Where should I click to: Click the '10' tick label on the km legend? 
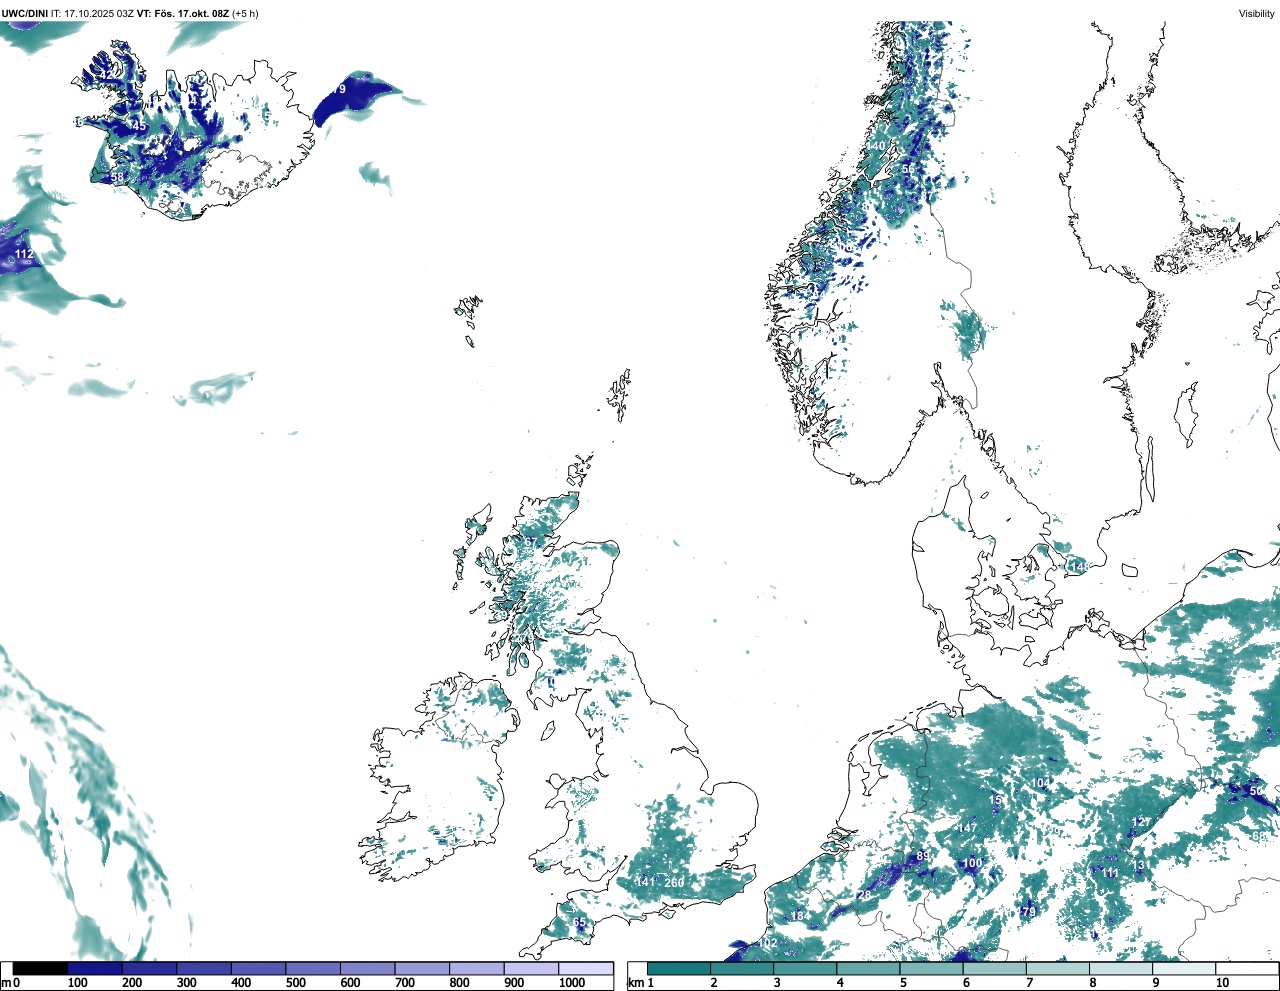pos(1222,983)
